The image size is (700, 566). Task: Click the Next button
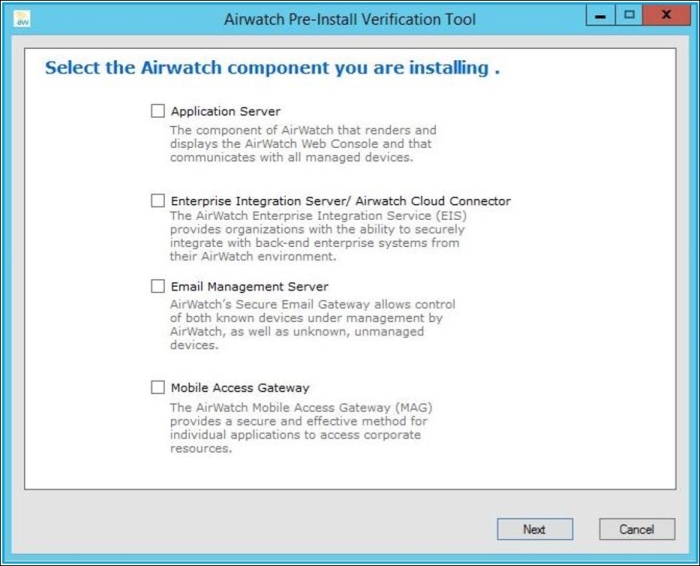pos(535,529)
